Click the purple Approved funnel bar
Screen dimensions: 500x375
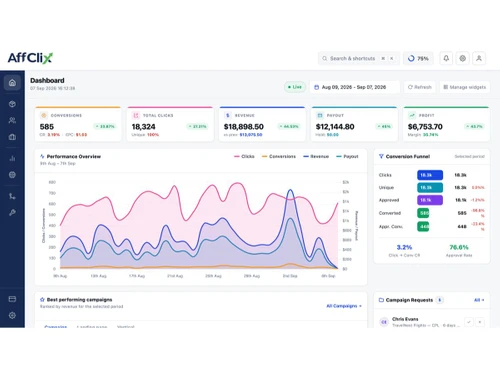pos(430,200)
